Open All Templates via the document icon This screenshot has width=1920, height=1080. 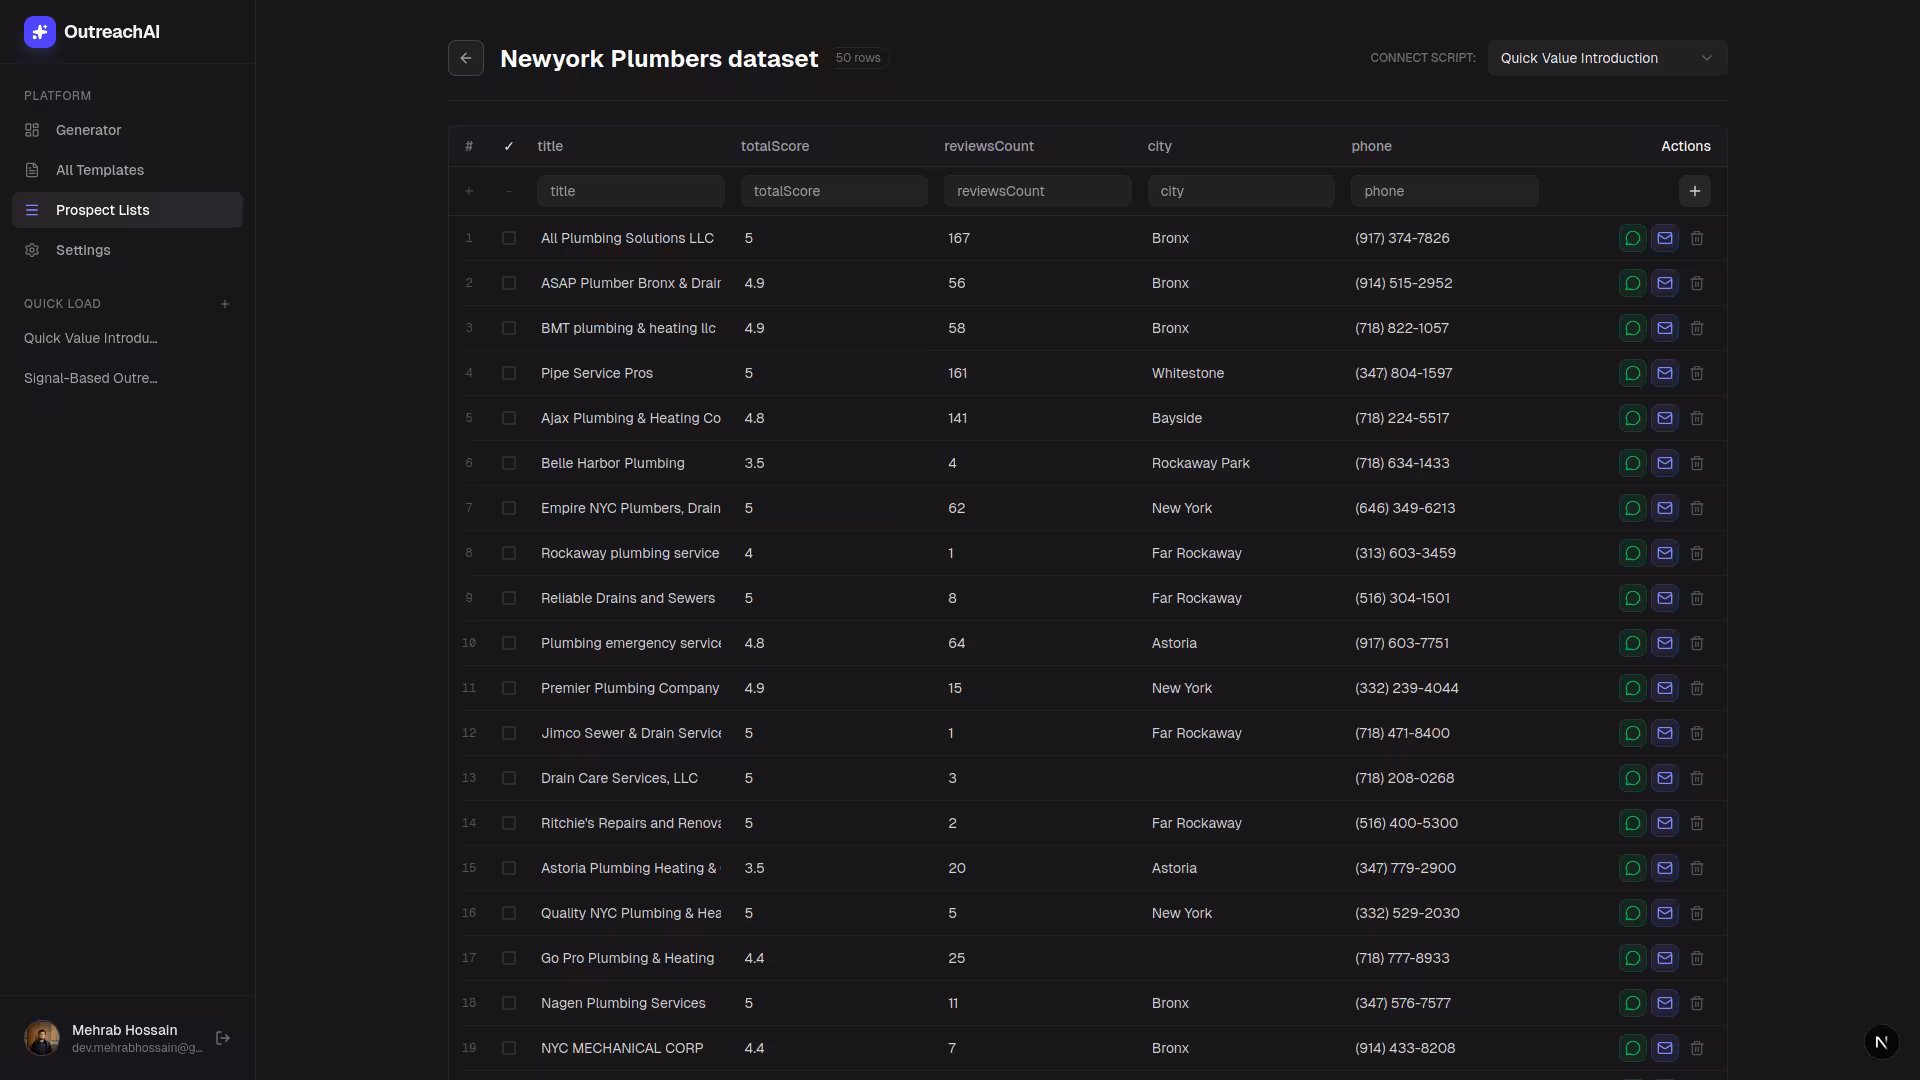pyautogui.click(x=32, y=170)
